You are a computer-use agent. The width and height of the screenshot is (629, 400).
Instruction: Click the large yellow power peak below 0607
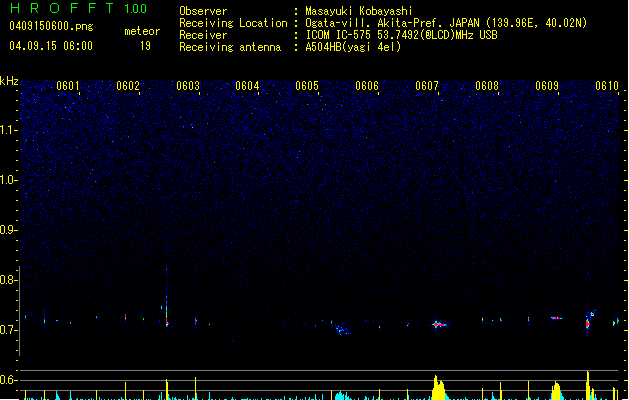pyautogui.click(x=438, y=388)
